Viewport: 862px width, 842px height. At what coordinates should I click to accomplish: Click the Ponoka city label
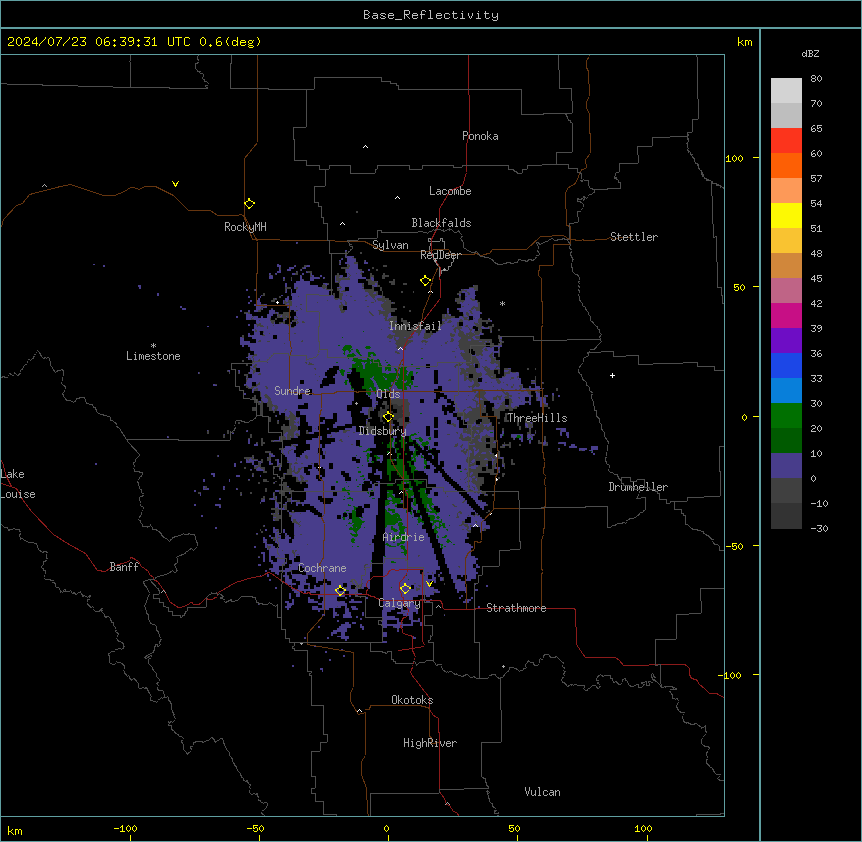480,136
